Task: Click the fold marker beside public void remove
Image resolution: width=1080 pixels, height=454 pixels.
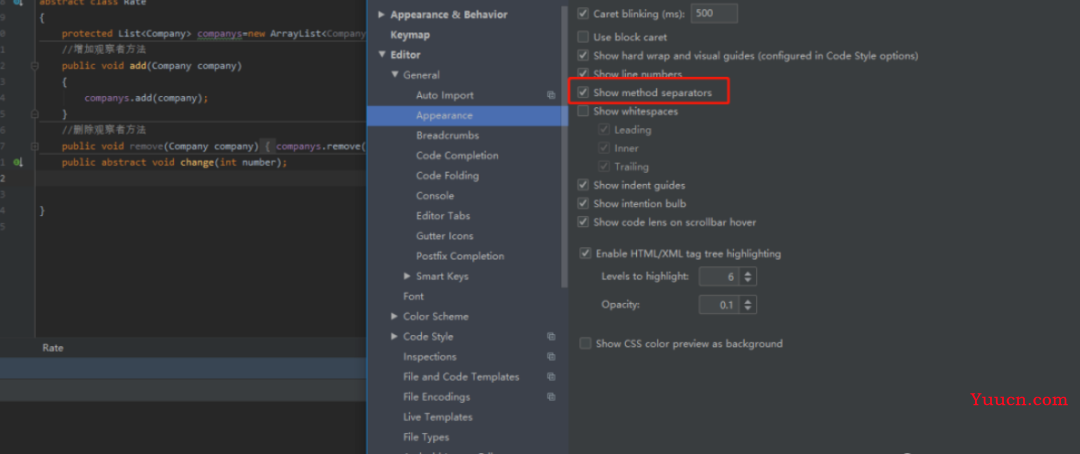Action: [x=34, y=146]
